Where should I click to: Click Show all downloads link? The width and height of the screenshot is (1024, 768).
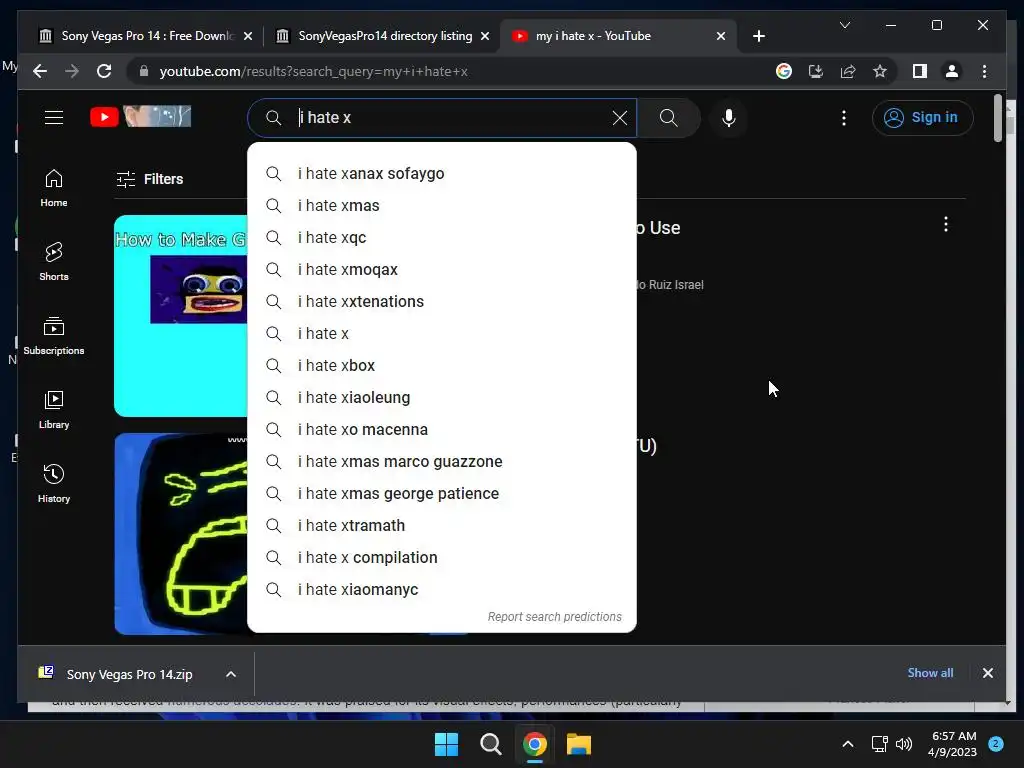pos(930,673)
